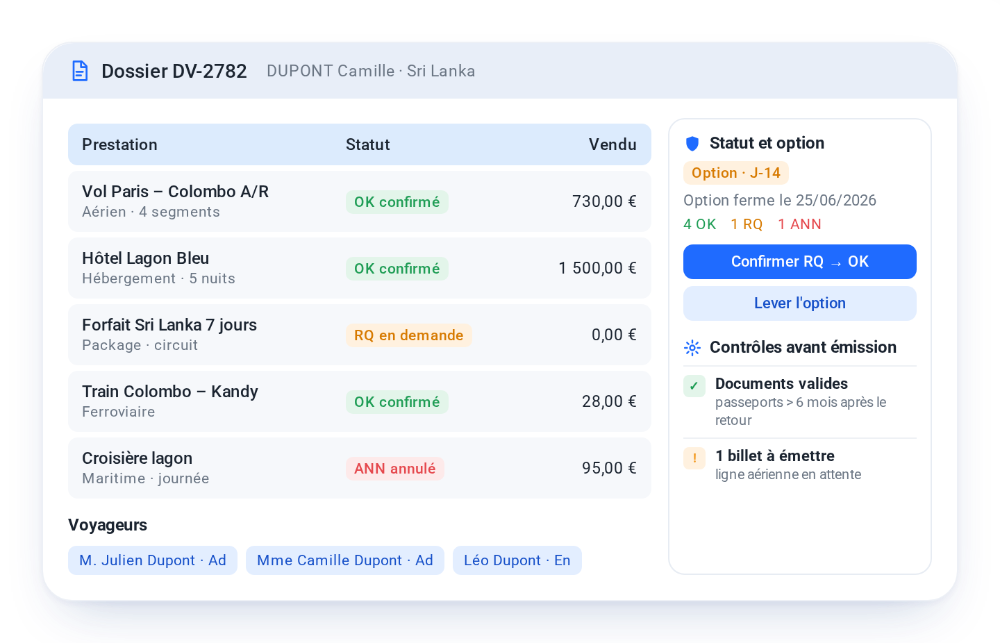Click the 1 RQ counter
1000x643 pixels.
click(747, 225)
